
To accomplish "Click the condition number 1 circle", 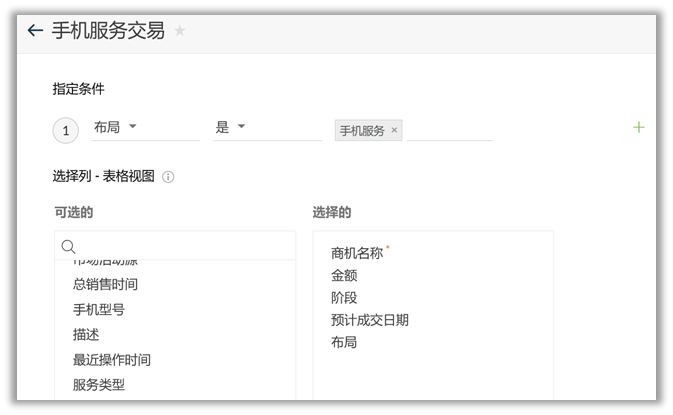I will pyautogui.click(x=66, y=130).
